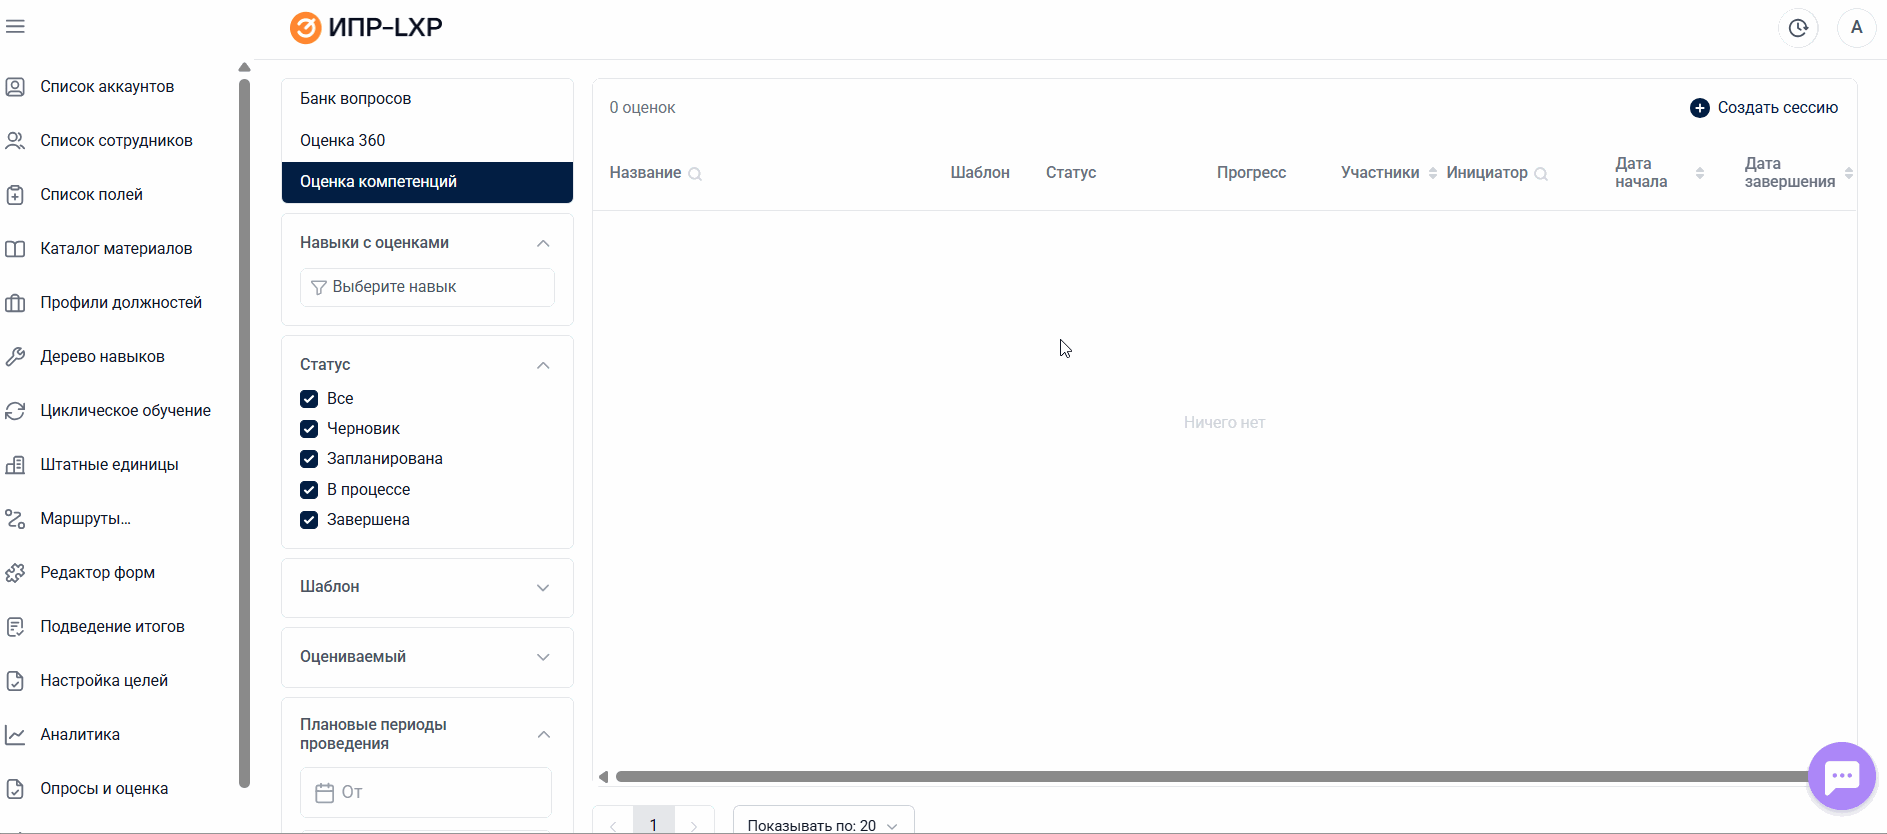
Task: Open the user avatar A
Action: [1857, 28]
